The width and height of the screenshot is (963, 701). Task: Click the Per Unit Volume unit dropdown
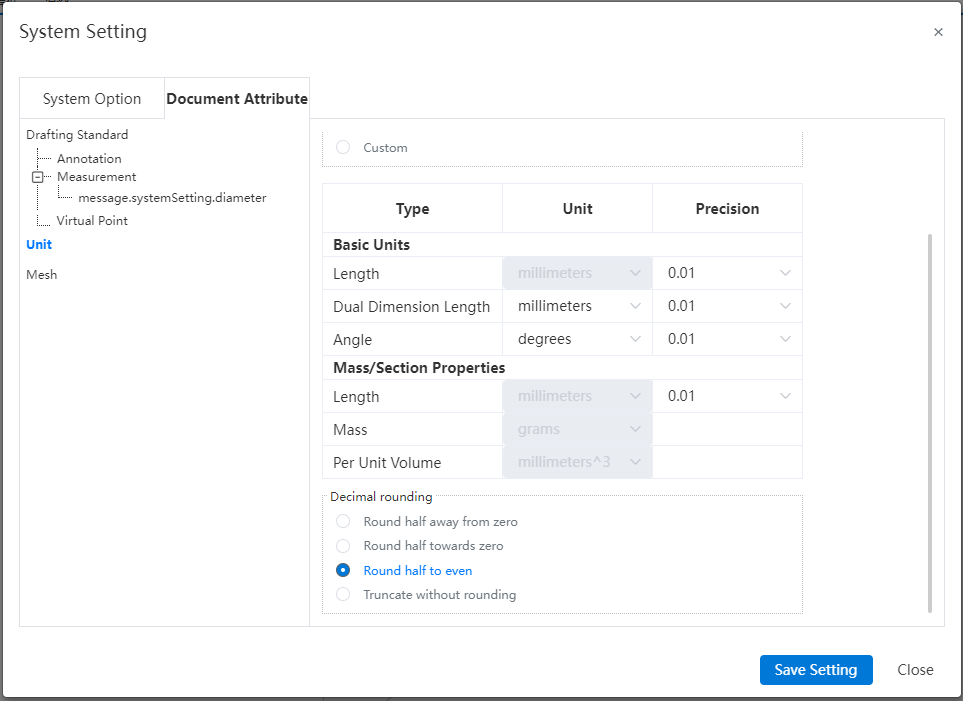coord(577,462)
